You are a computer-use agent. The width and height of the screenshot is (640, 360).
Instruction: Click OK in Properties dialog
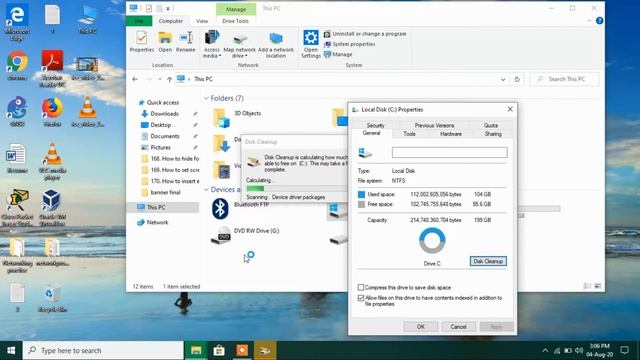point(420,327)
